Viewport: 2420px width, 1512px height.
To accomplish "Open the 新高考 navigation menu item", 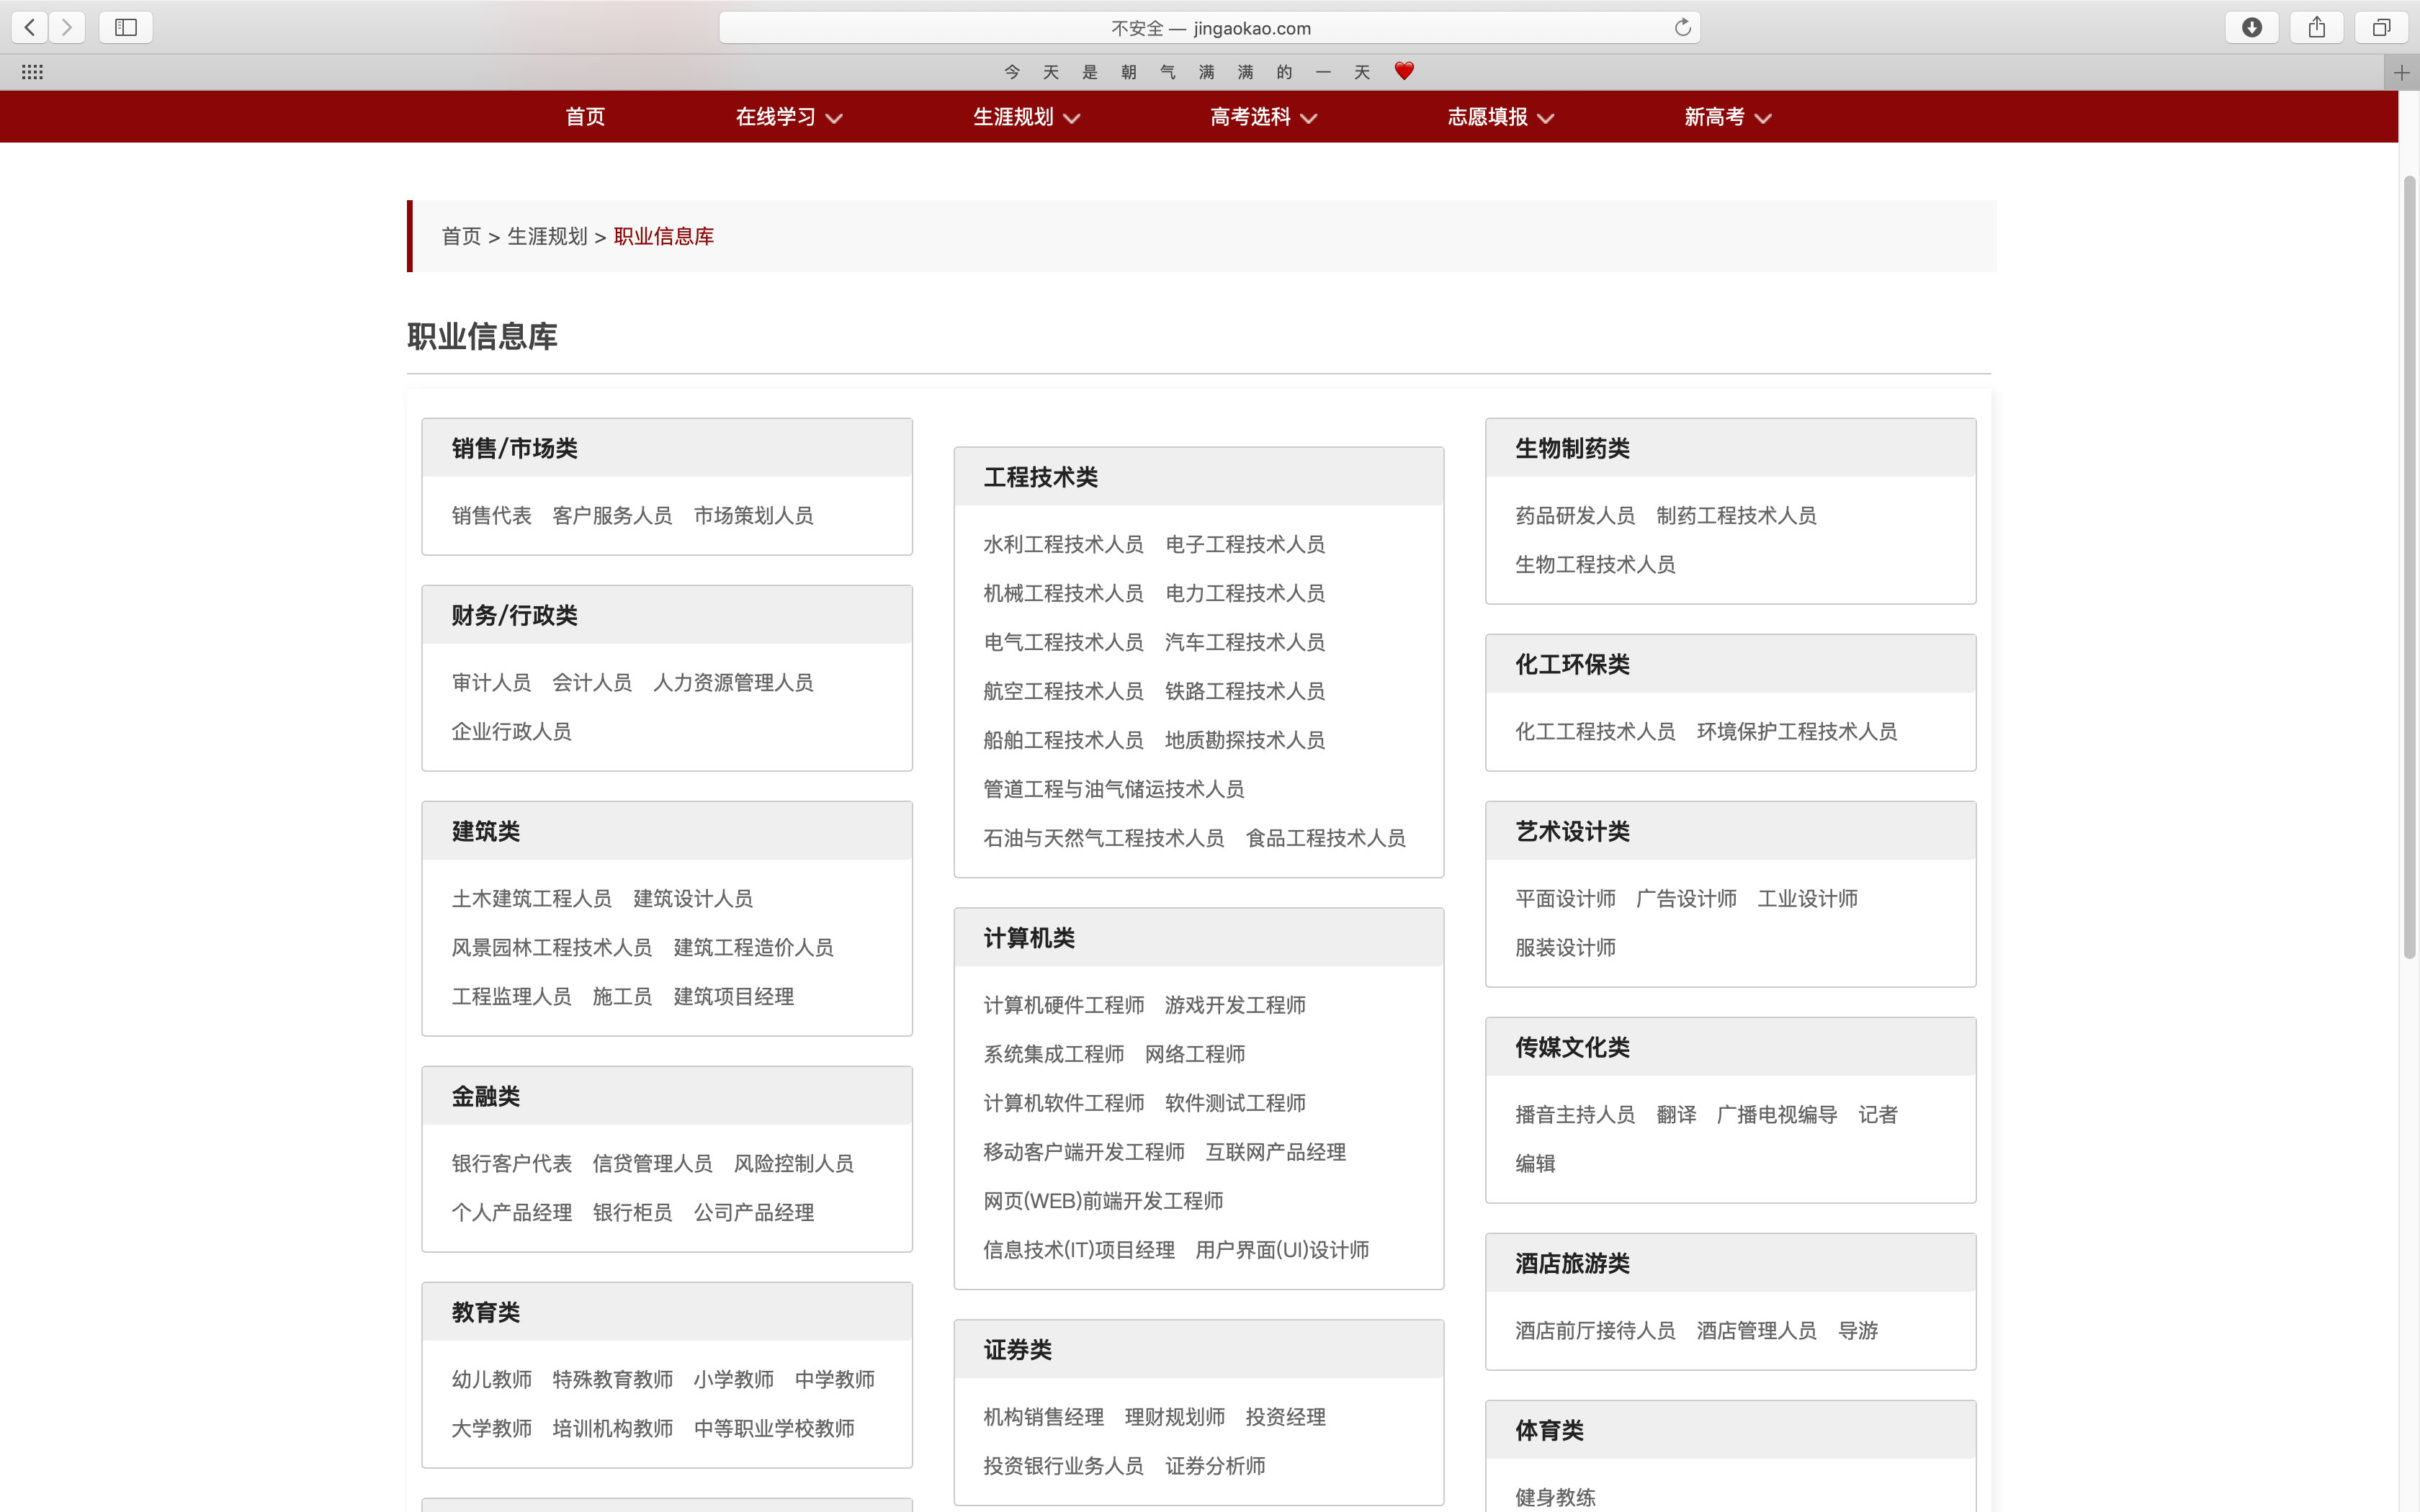I will pos(1727,117).
